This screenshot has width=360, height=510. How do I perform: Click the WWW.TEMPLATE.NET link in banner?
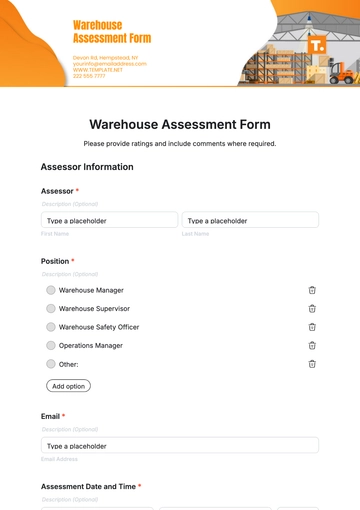coord(98,70)
